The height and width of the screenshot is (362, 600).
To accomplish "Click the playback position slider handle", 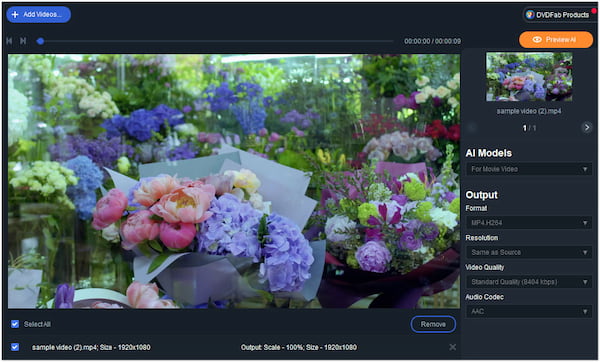I will [40, 41].
